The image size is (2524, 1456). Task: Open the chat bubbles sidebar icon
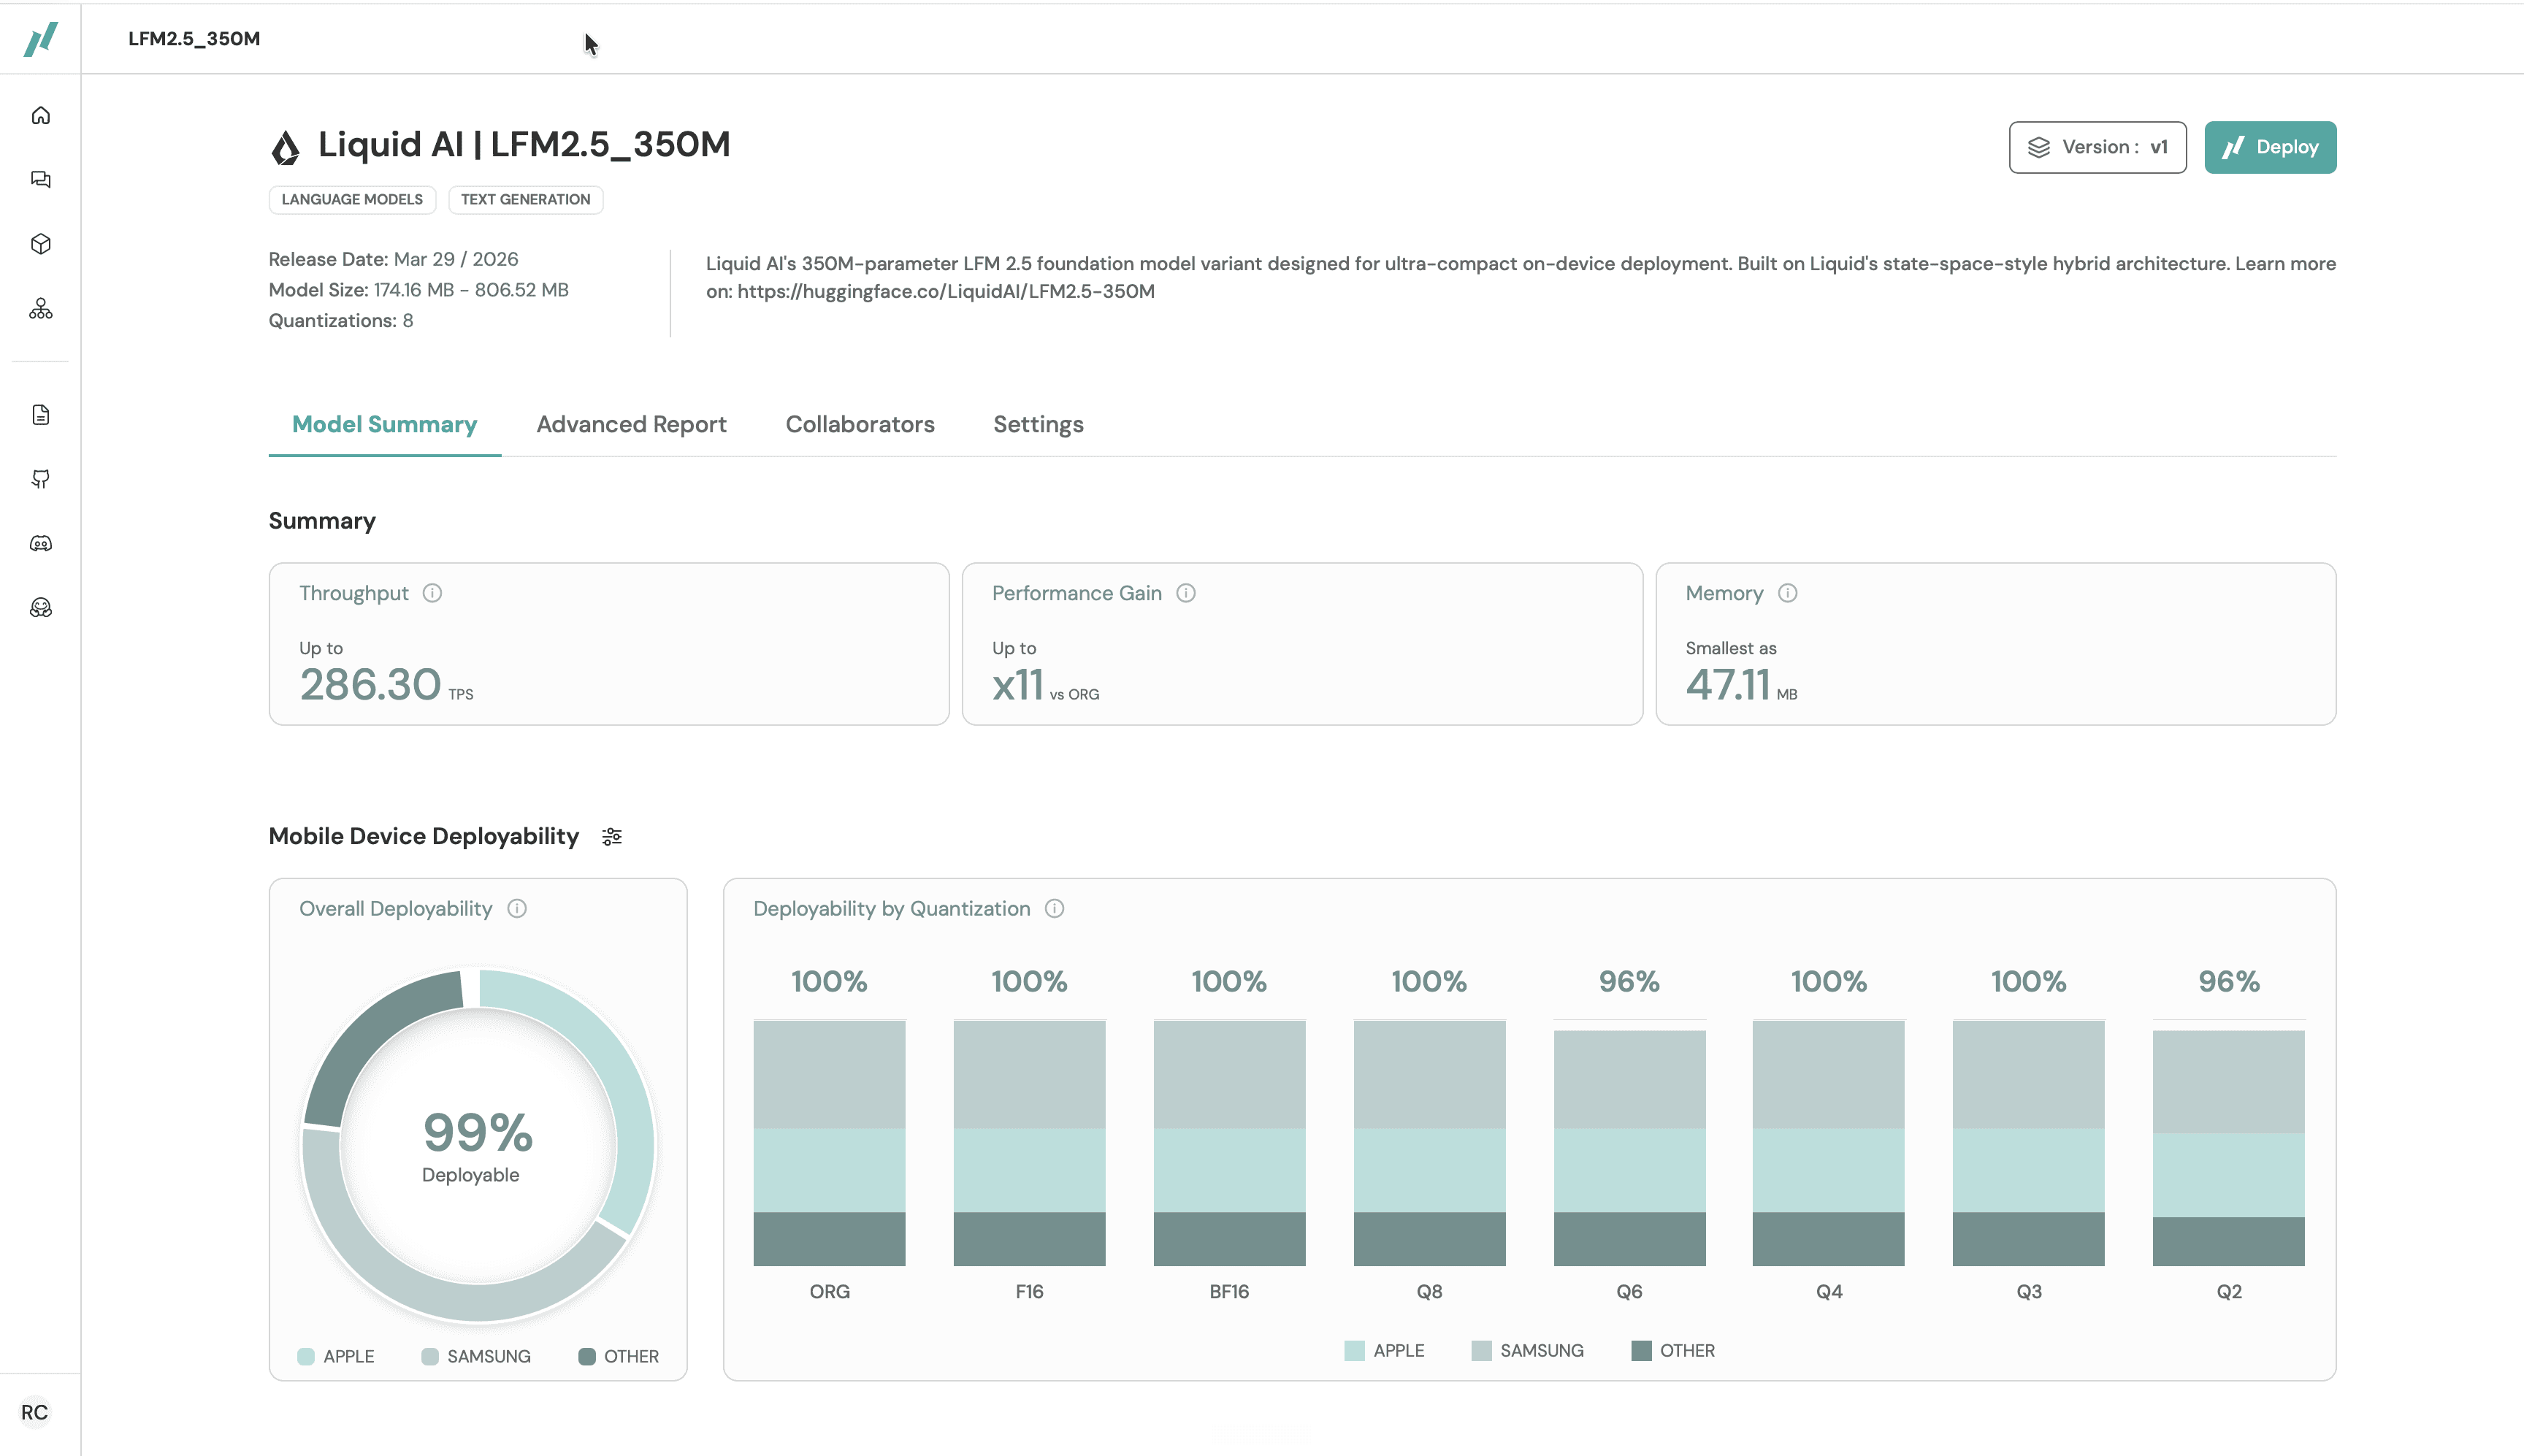41,180
